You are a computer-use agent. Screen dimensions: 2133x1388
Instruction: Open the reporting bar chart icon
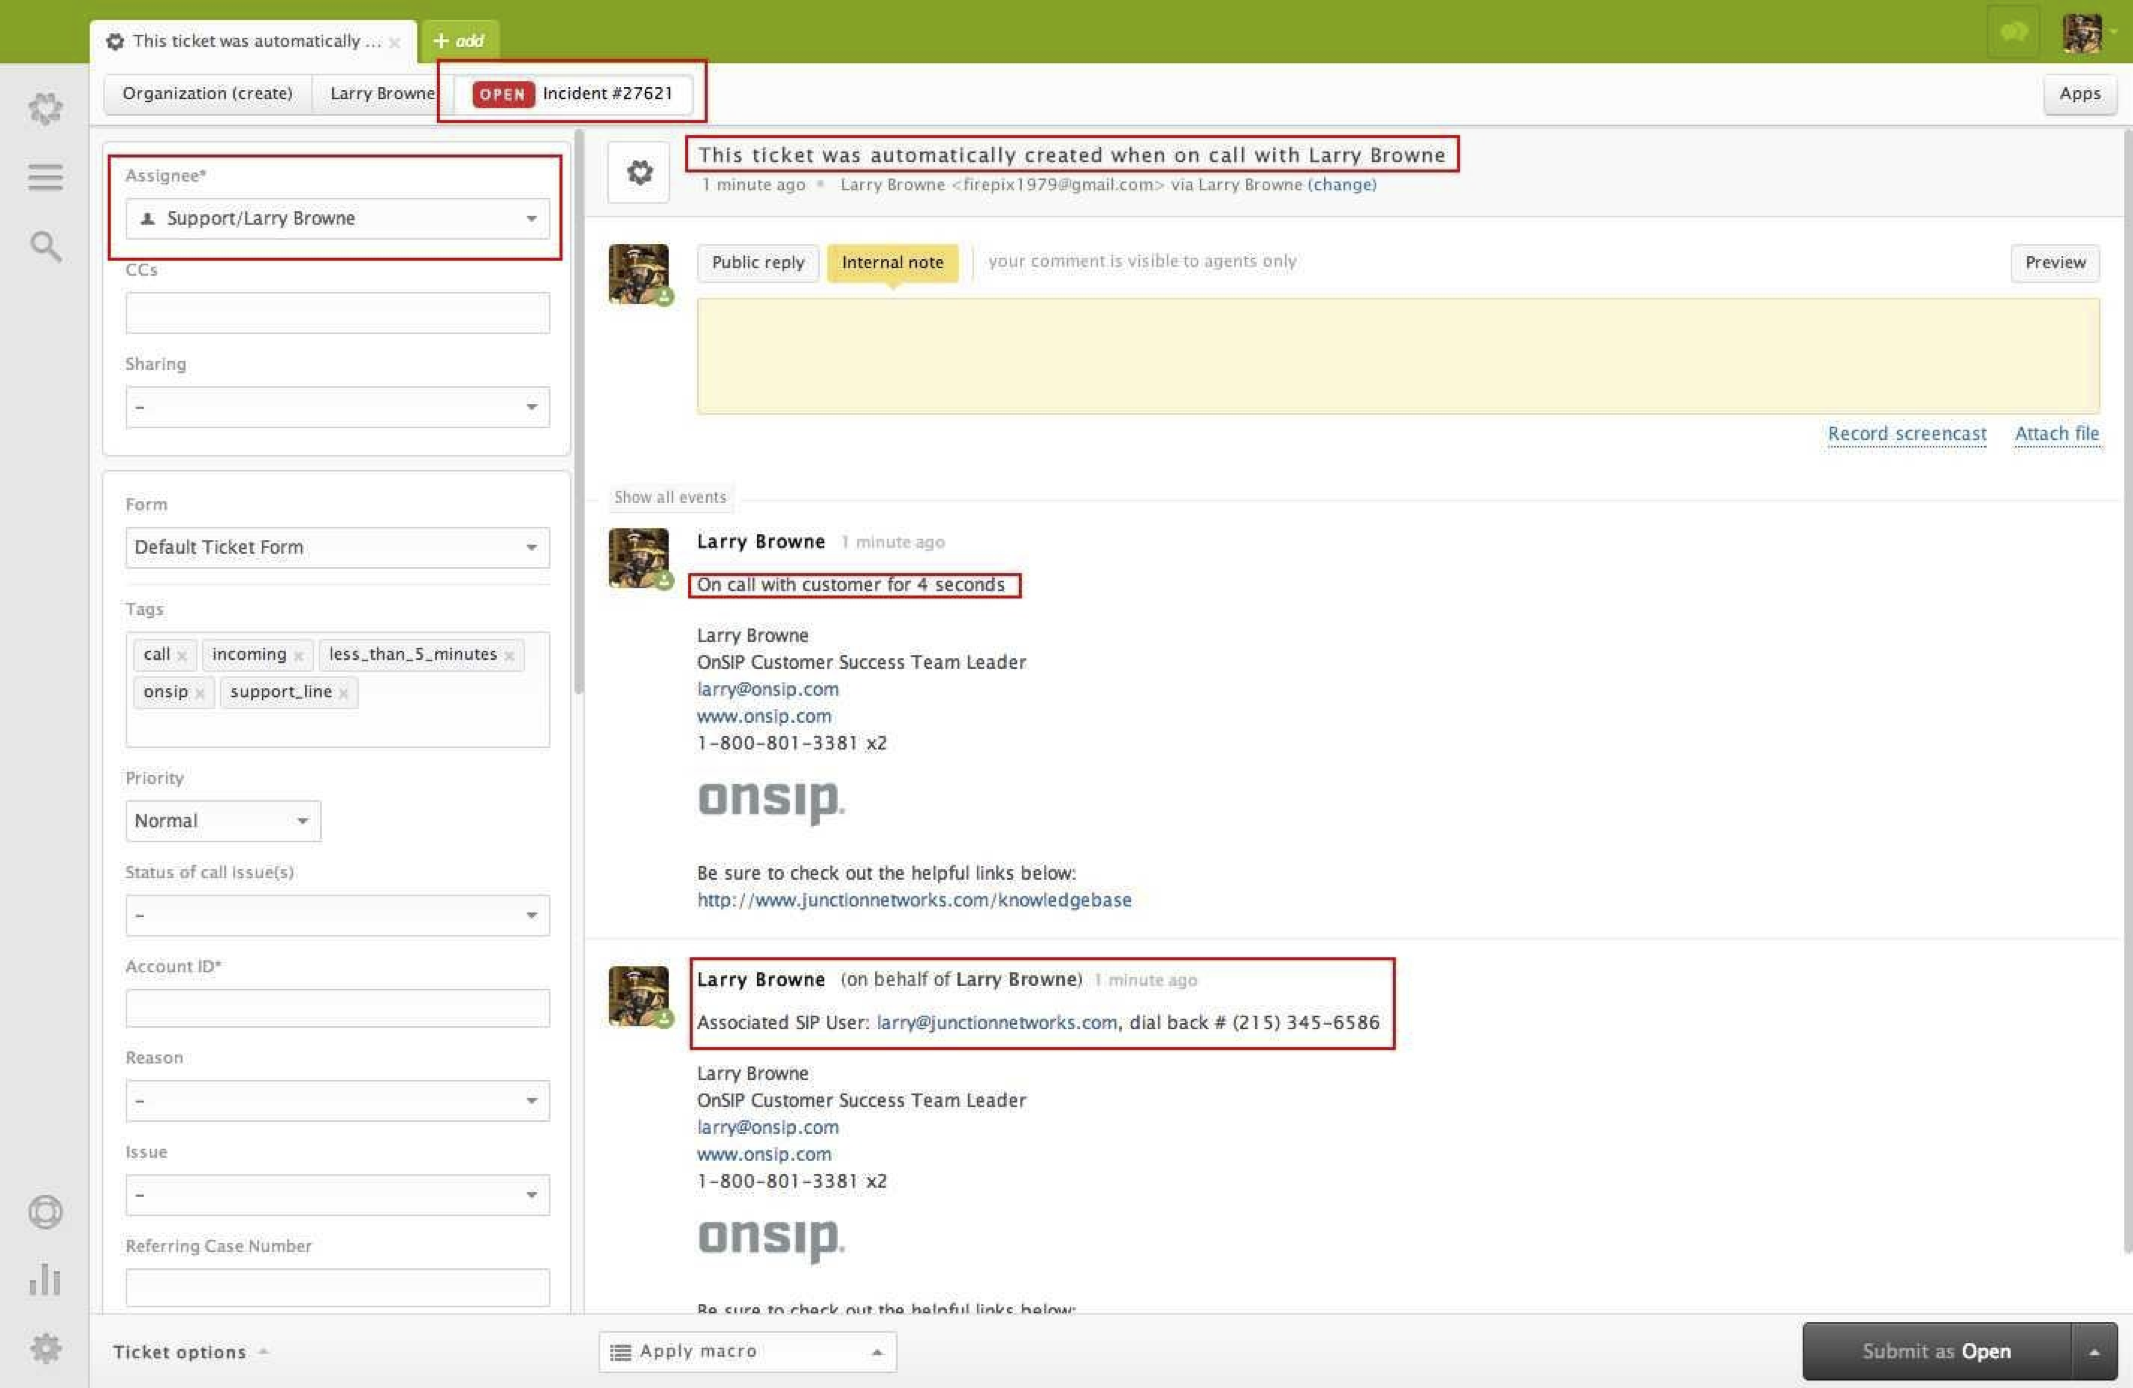pyautogui.click(x=45, y=1279)
